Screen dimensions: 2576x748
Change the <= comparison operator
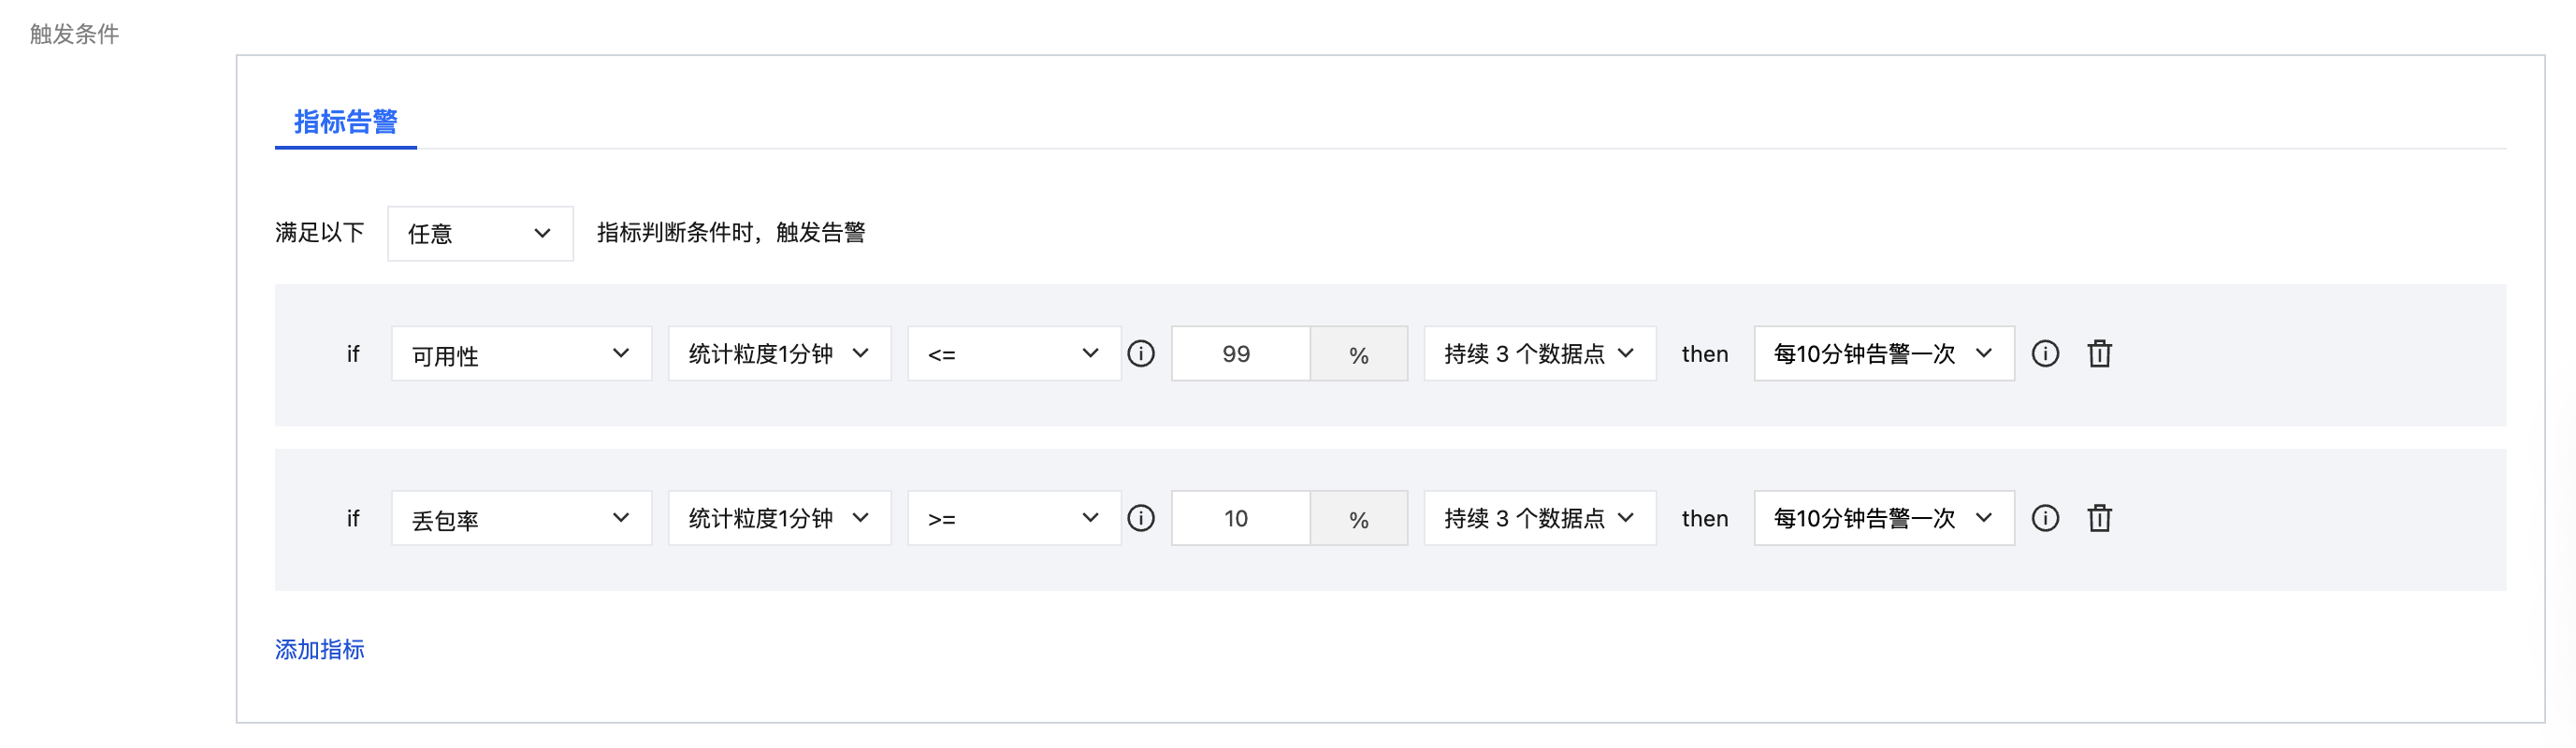click(1014, 354)
